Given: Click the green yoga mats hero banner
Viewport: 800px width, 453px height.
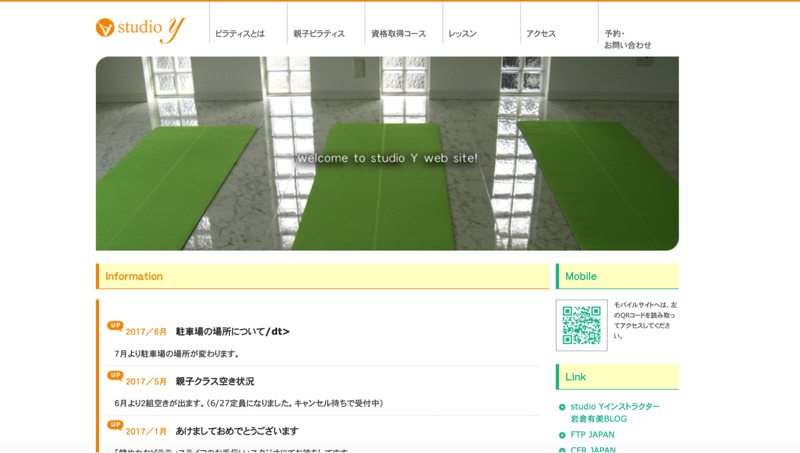Looking at the screenshot, I should click(387, 153).
